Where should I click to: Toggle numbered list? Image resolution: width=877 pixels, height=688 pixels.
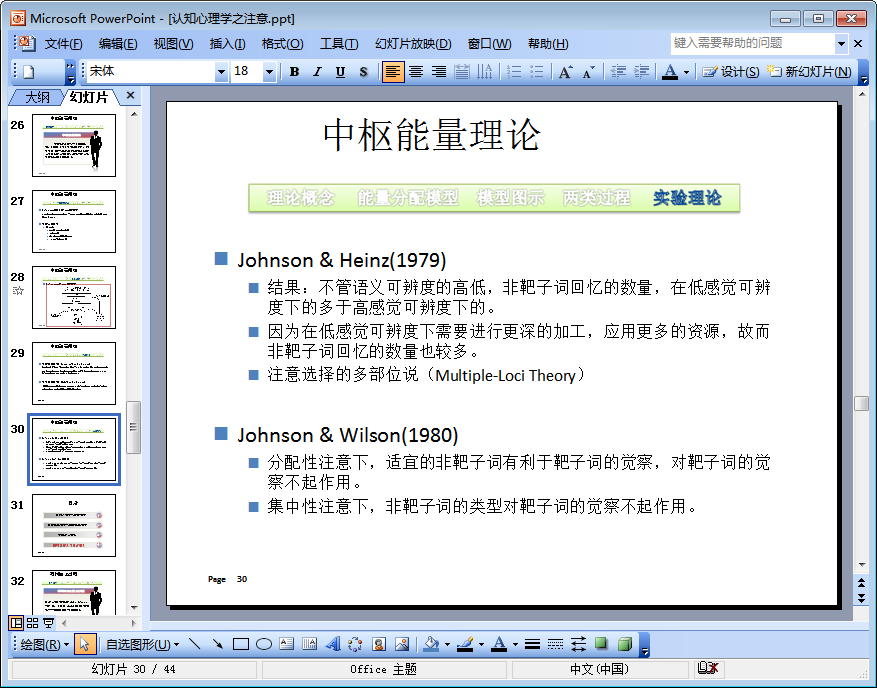point(513,72)
